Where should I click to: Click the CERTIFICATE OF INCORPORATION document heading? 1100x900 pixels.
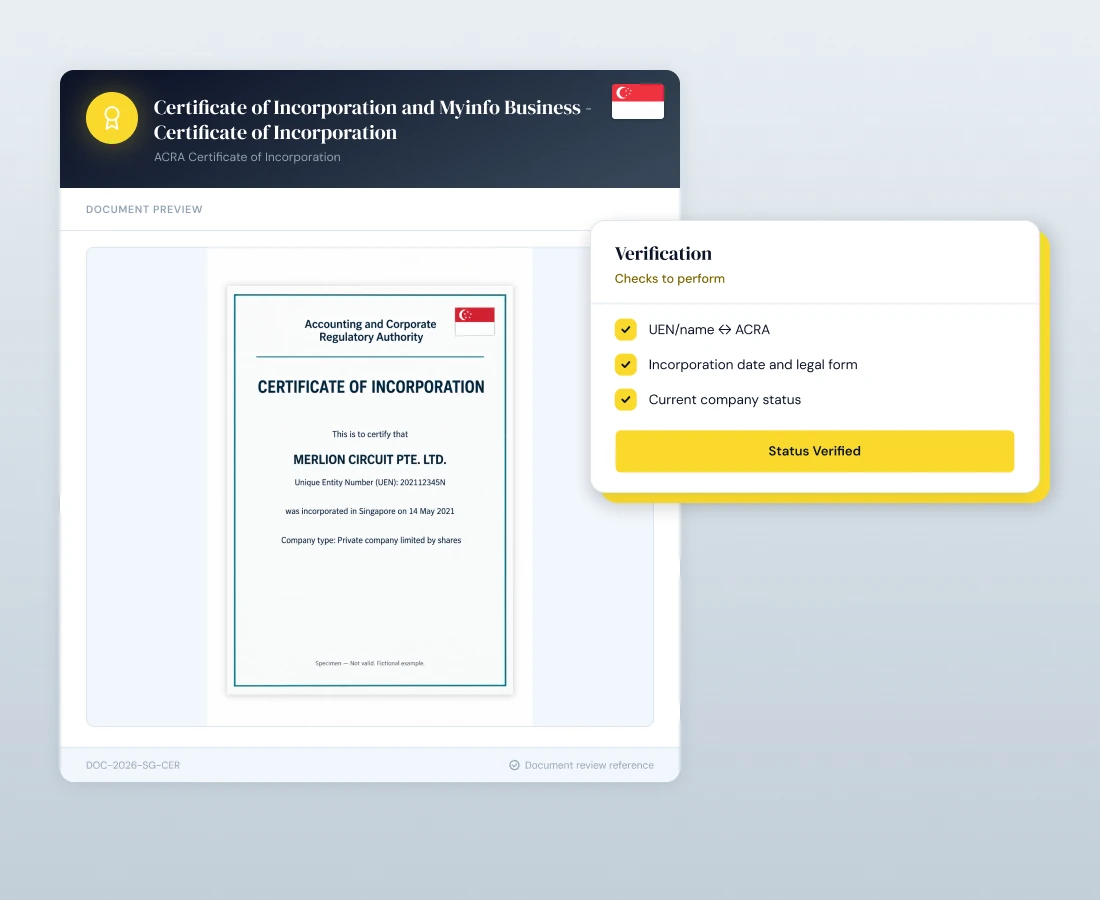370,387
